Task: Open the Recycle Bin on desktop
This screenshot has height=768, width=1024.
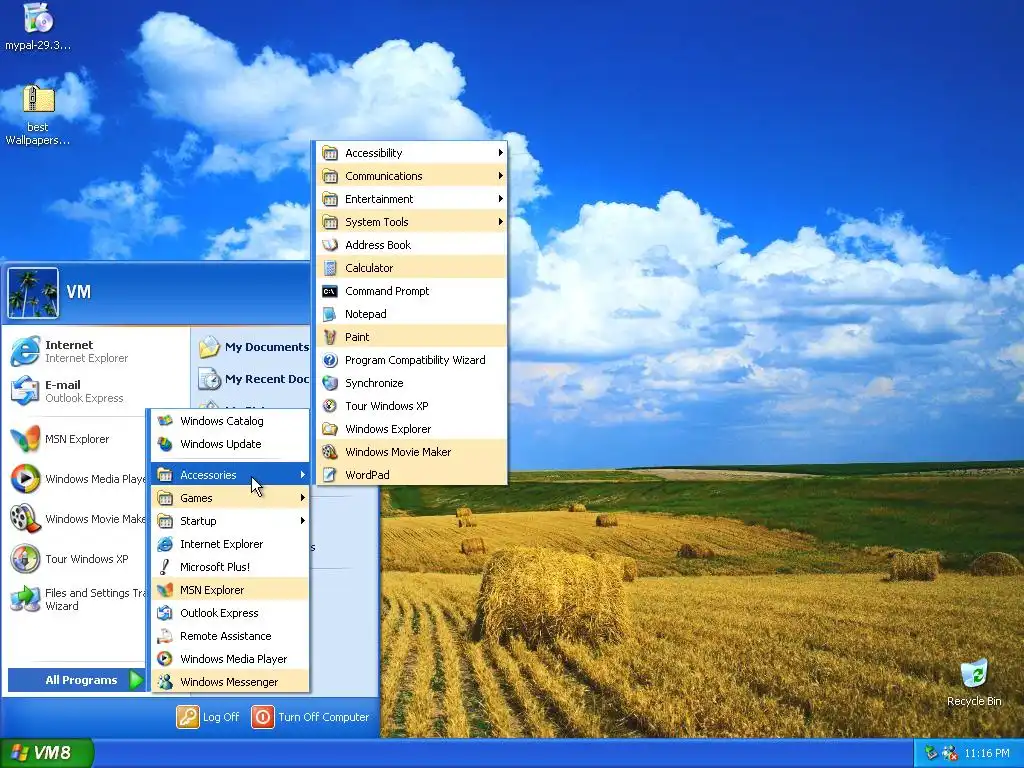Action: click(974, 682)
